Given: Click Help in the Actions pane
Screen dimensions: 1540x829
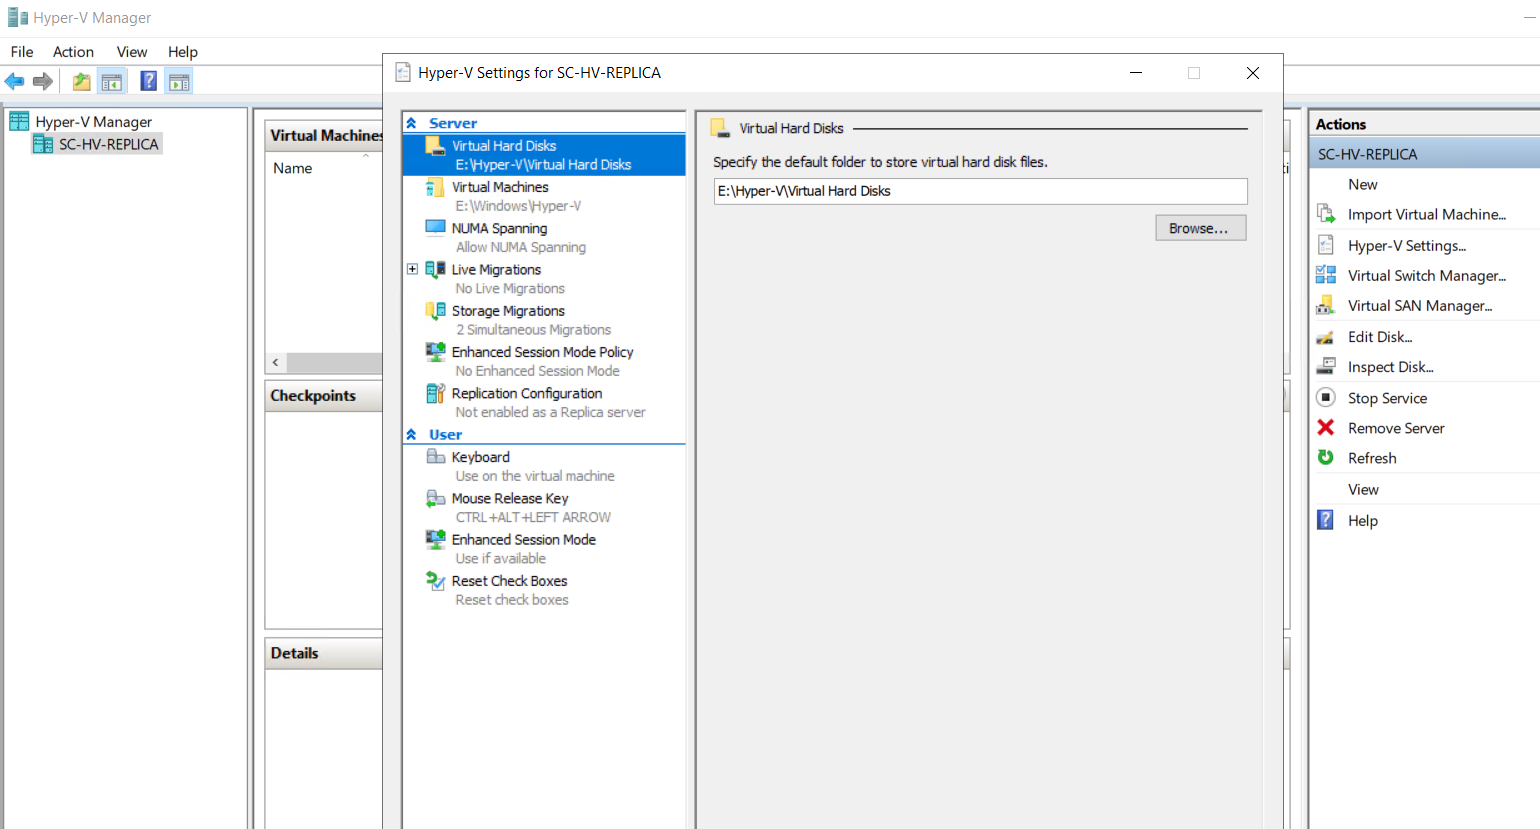Looking at the screenshot, I should coord(1362,520).
